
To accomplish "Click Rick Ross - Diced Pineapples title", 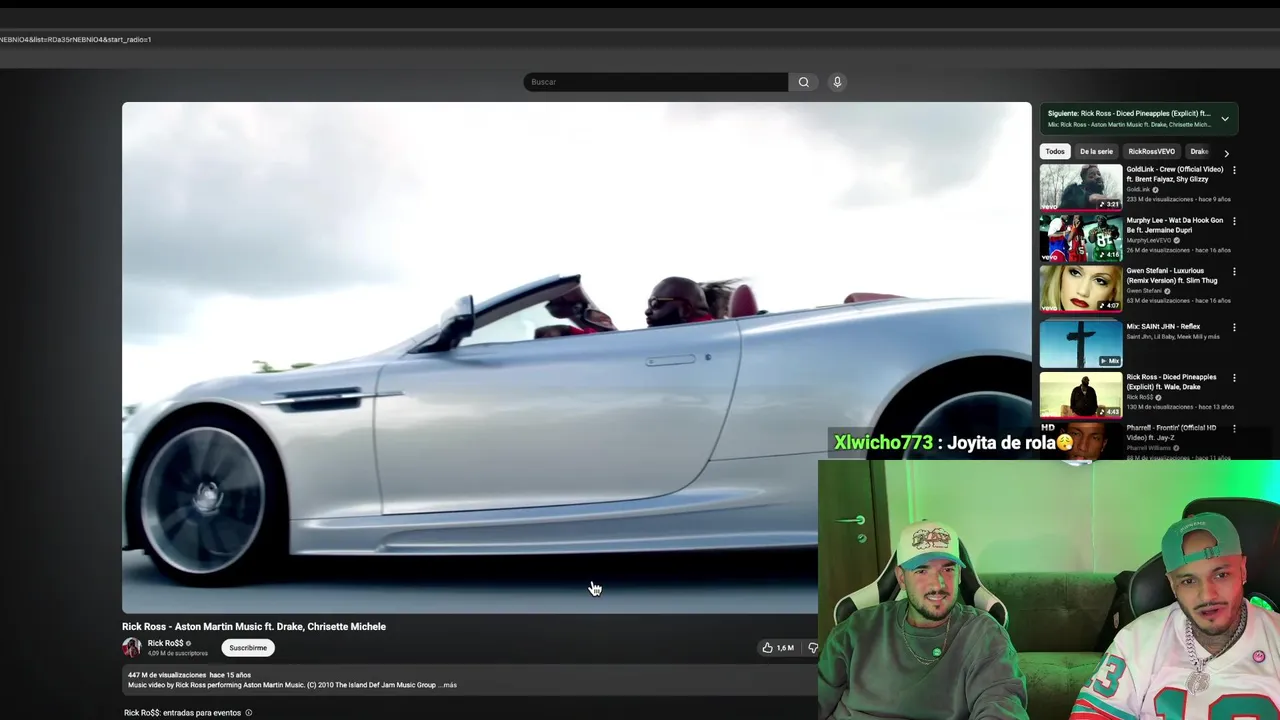I will (1172, 382).
